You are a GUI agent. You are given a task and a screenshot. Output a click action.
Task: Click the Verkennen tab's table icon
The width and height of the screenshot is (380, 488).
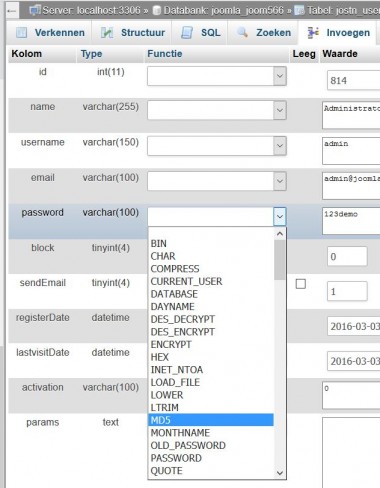tap(22, 33)
